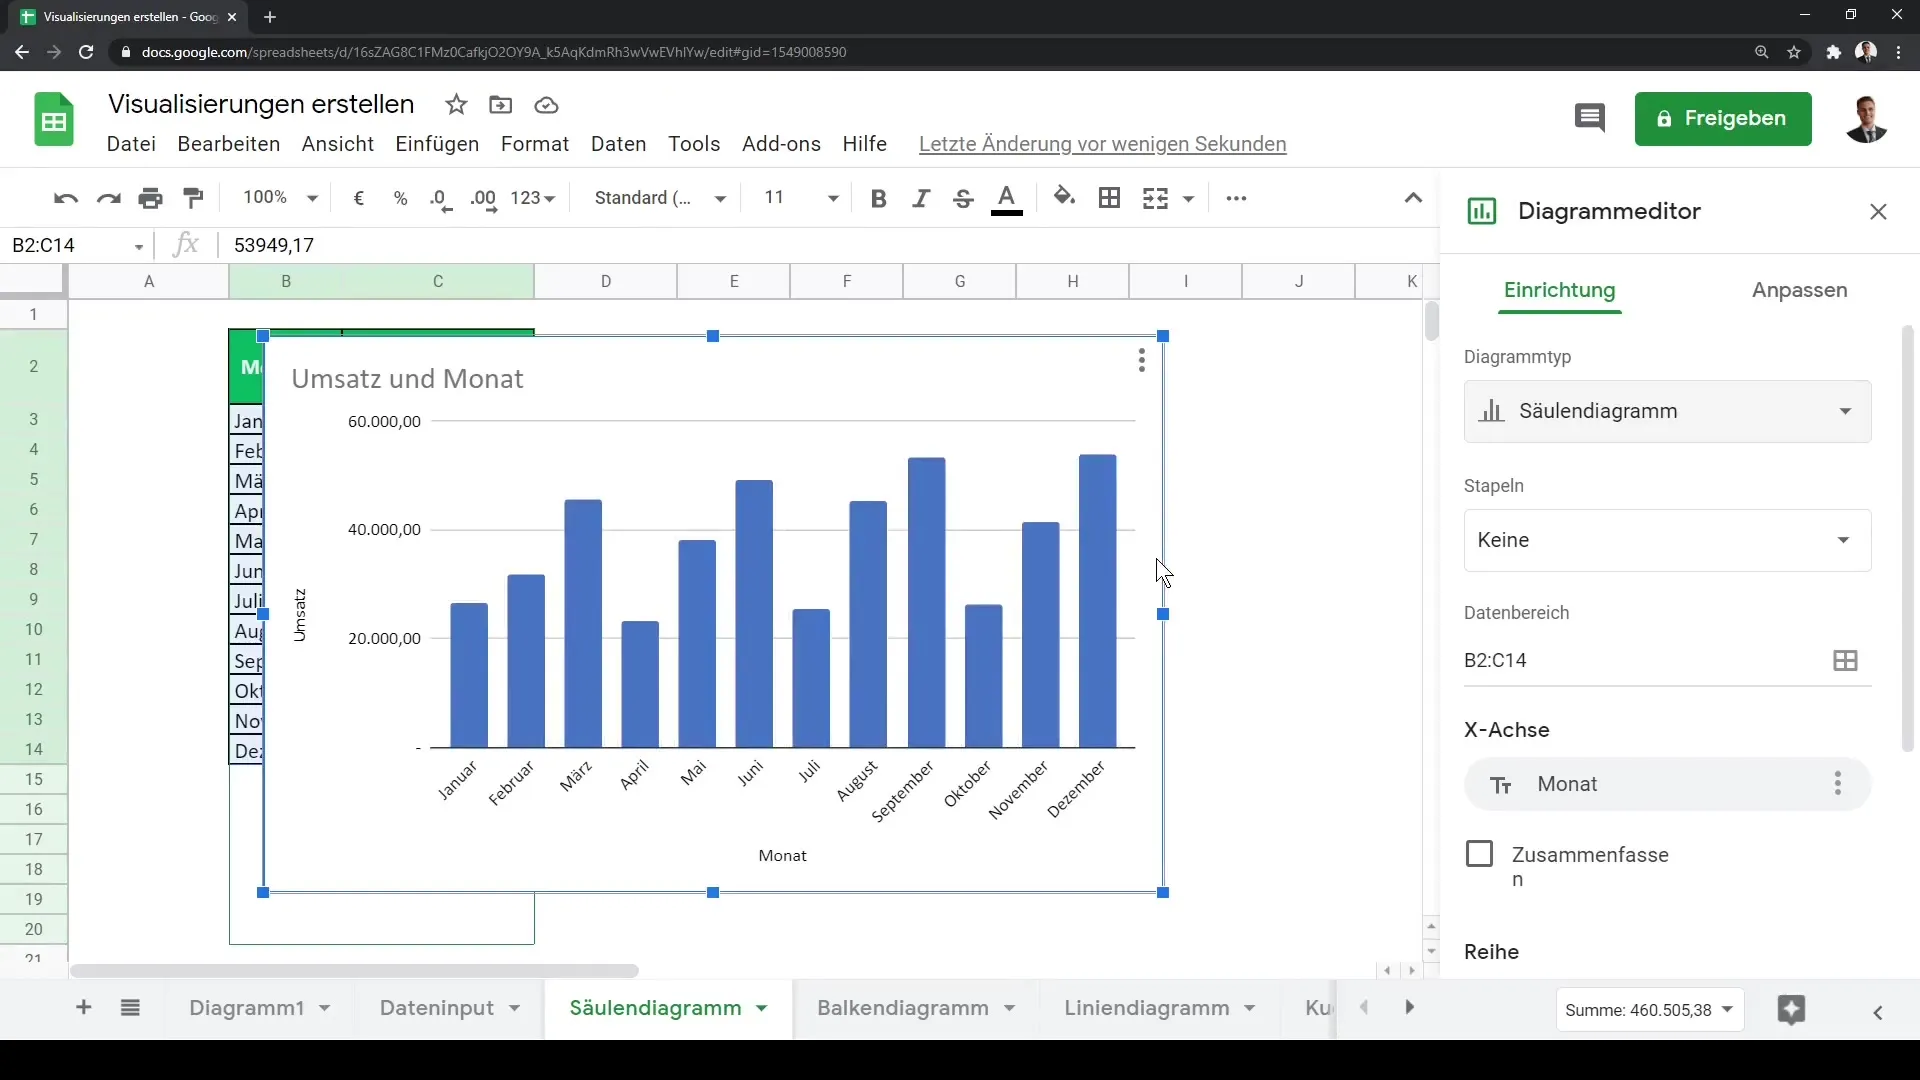Collapse side panel with bottom chevron

(1878, 1012)
